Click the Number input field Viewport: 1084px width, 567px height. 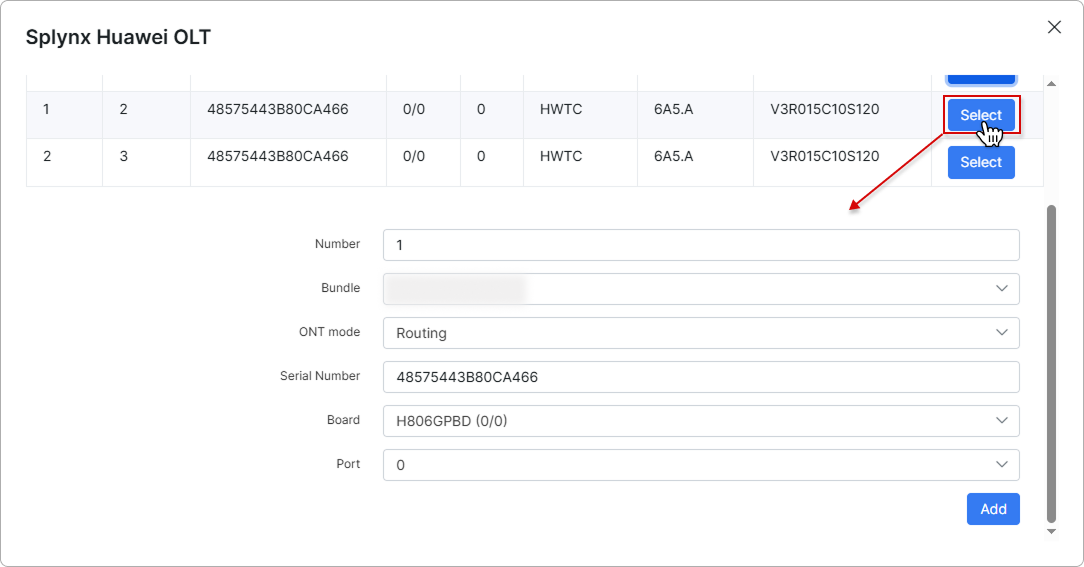point(701,245)
